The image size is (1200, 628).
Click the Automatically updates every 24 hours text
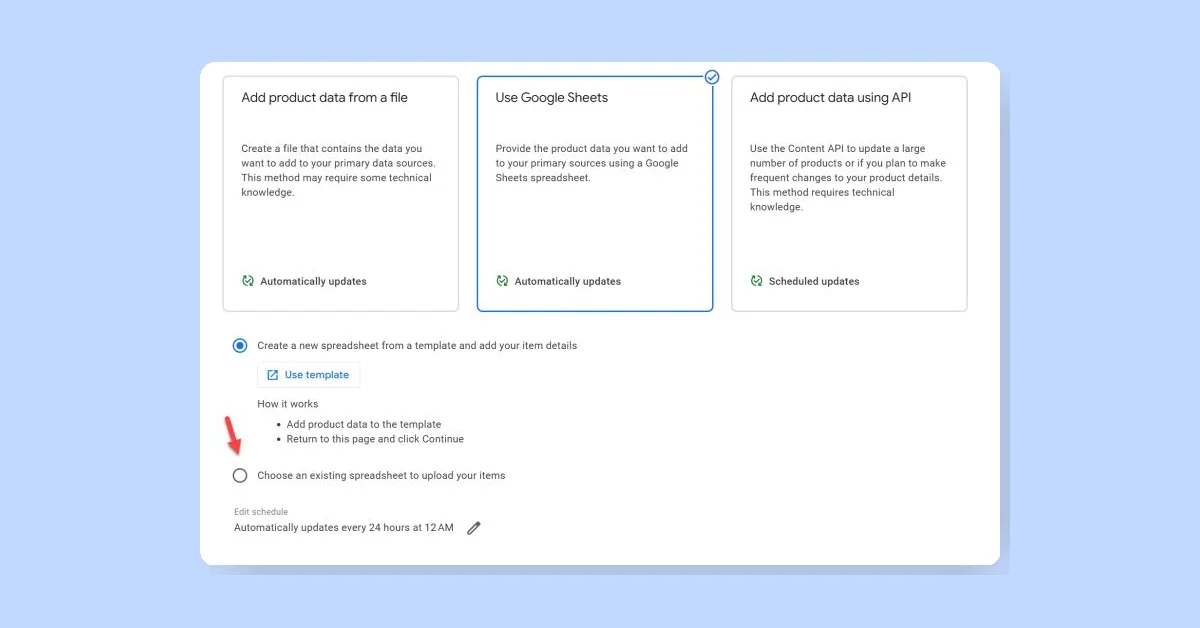[344, 527]
